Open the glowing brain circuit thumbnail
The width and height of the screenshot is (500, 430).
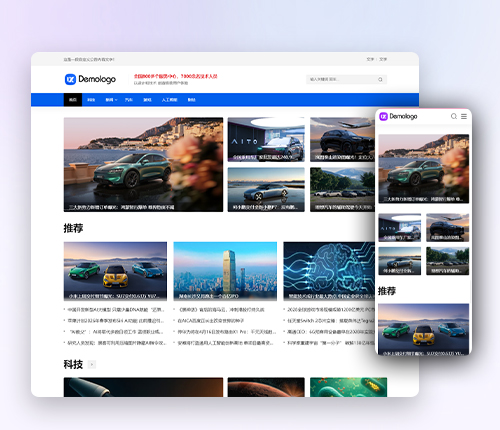tap(329, 271)
